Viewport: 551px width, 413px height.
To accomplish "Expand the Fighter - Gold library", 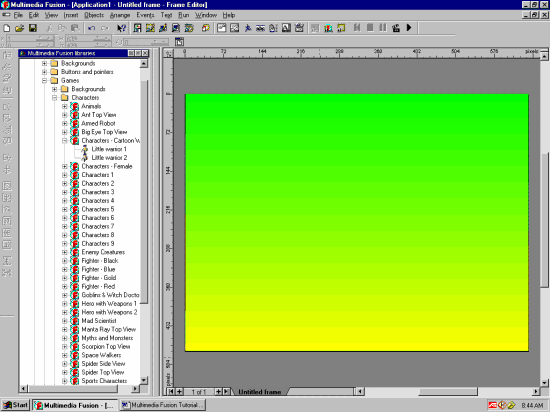I will 65,278.
